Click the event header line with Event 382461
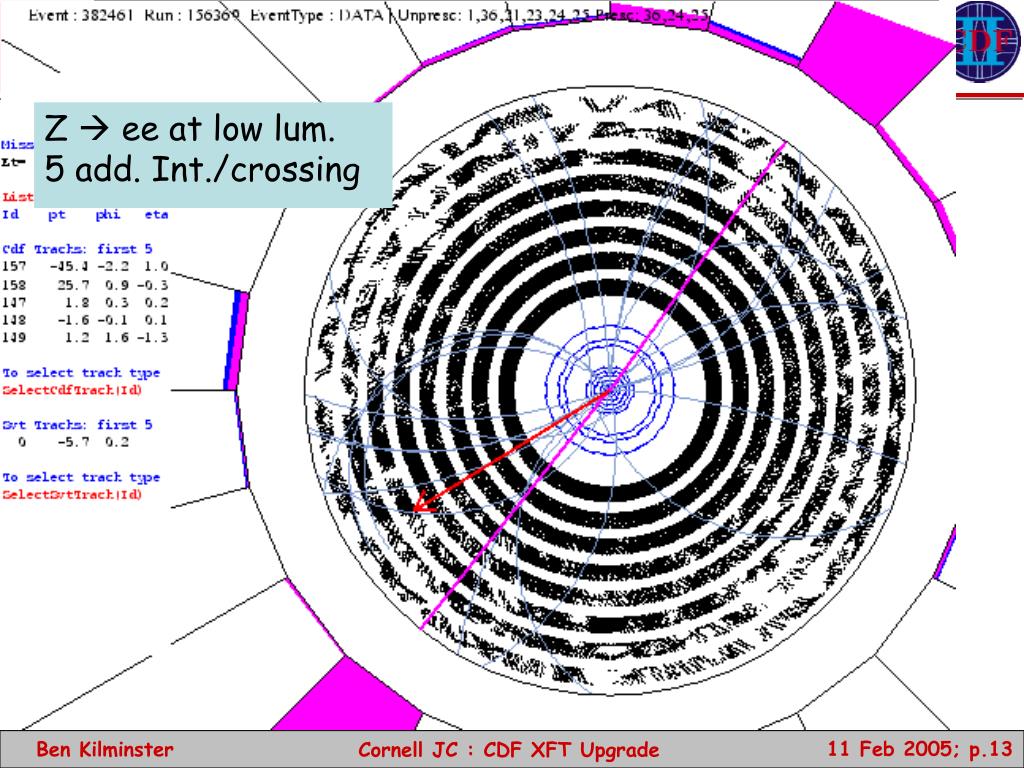The image size is (1024, 768). coord(369,14)
